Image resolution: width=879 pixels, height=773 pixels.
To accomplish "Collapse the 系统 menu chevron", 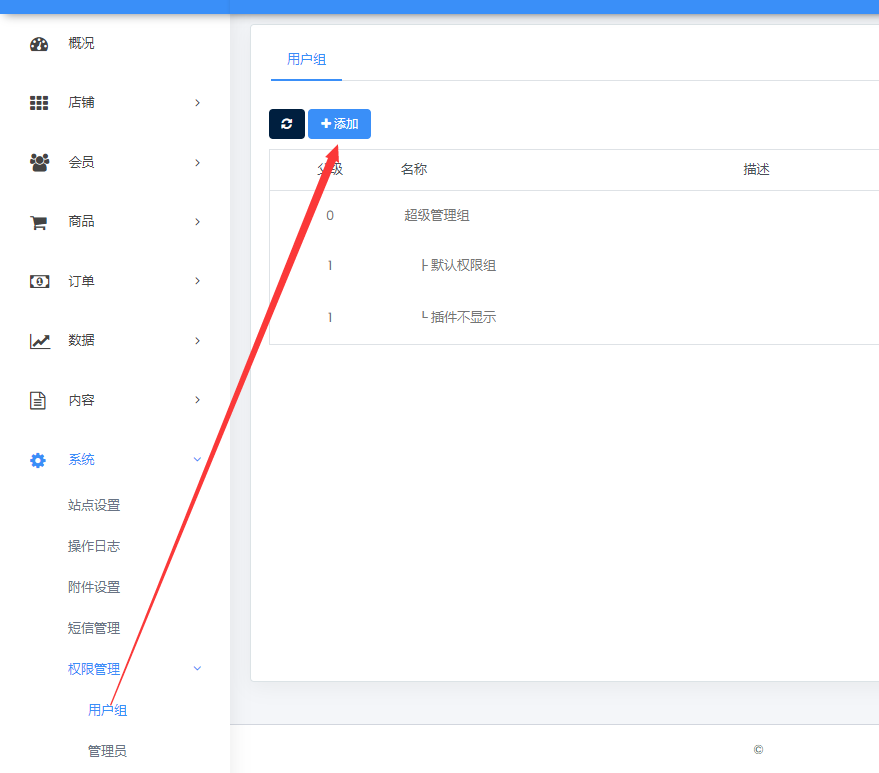I will [197, 460].
